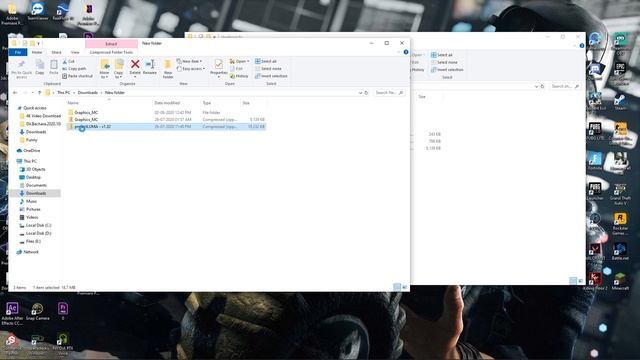Click the back window search box
The height and width of the screenshot is (360, 640).
click(x=564, y=86)
